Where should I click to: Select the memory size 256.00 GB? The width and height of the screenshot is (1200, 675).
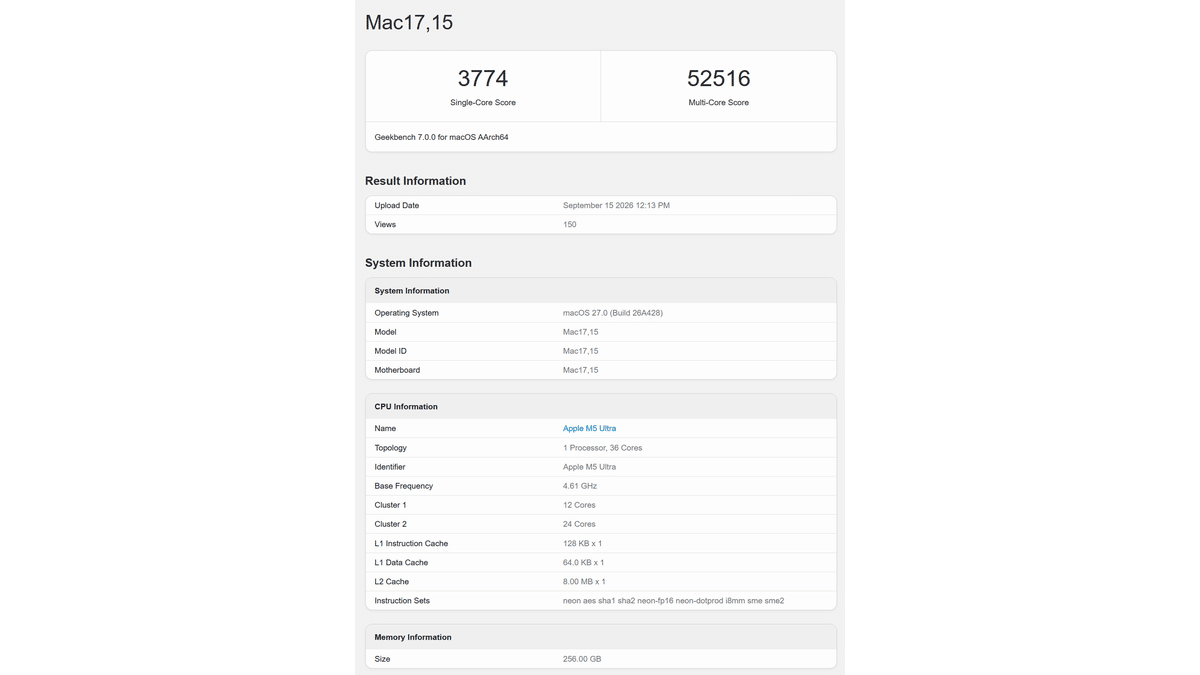coord(582,659)
